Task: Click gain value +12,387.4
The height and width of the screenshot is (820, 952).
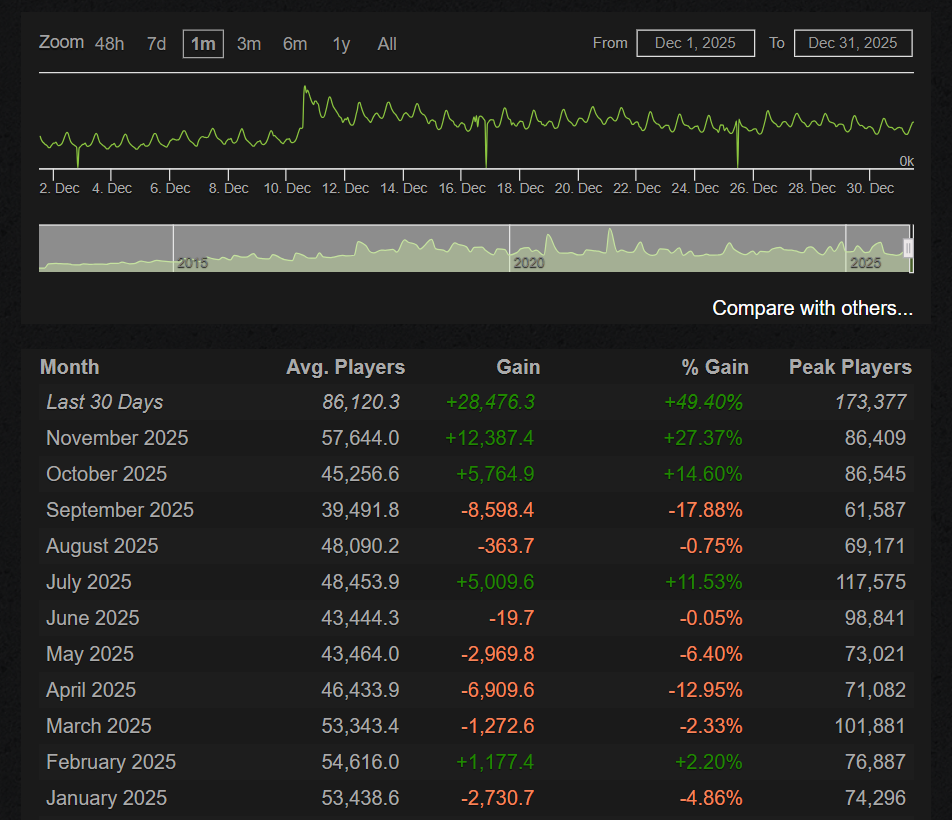Action: [x=489, y=438]
